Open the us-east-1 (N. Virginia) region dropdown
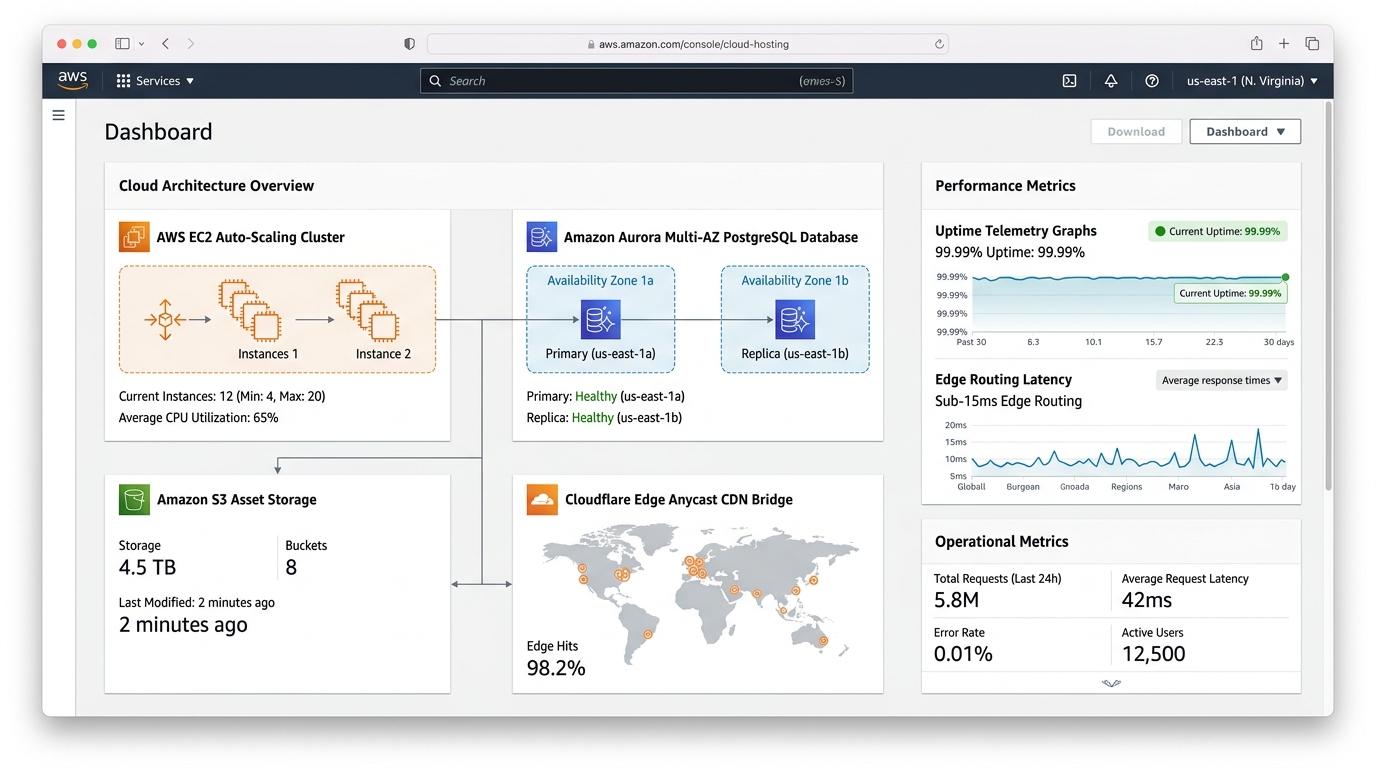 (x=1252, y=81)
